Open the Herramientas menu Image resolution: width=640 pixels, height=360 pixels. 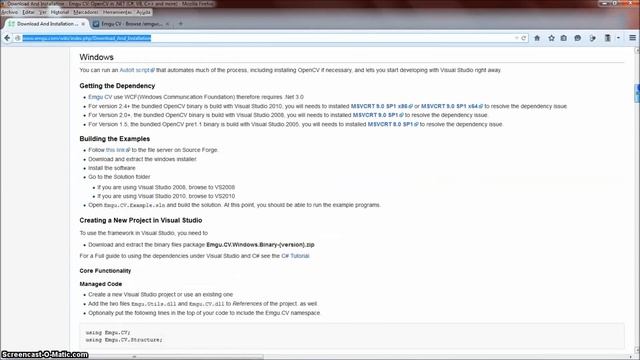(x=117, y=12)
